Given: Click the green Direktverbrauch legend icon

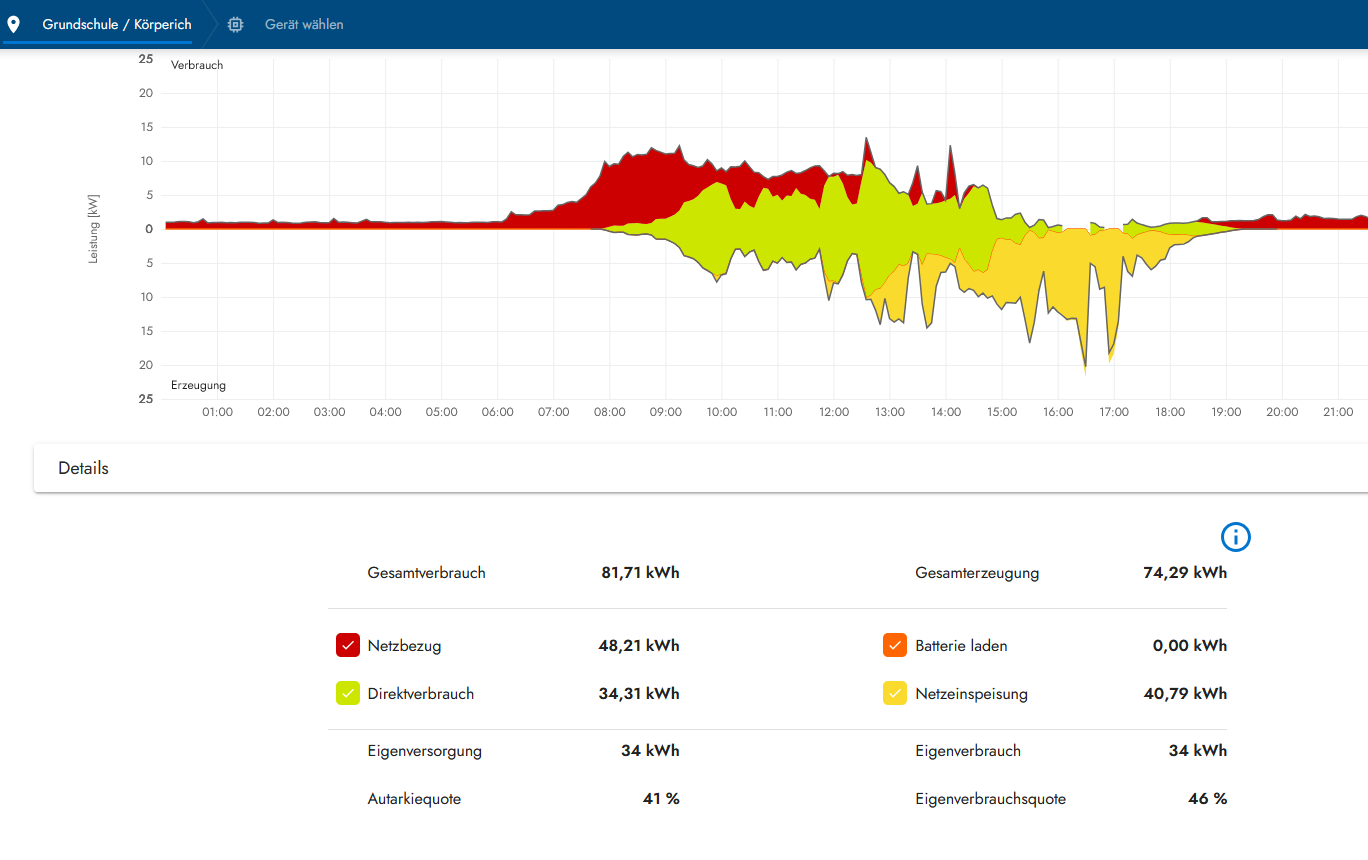Looking at the screenshot, I should 347,693.
